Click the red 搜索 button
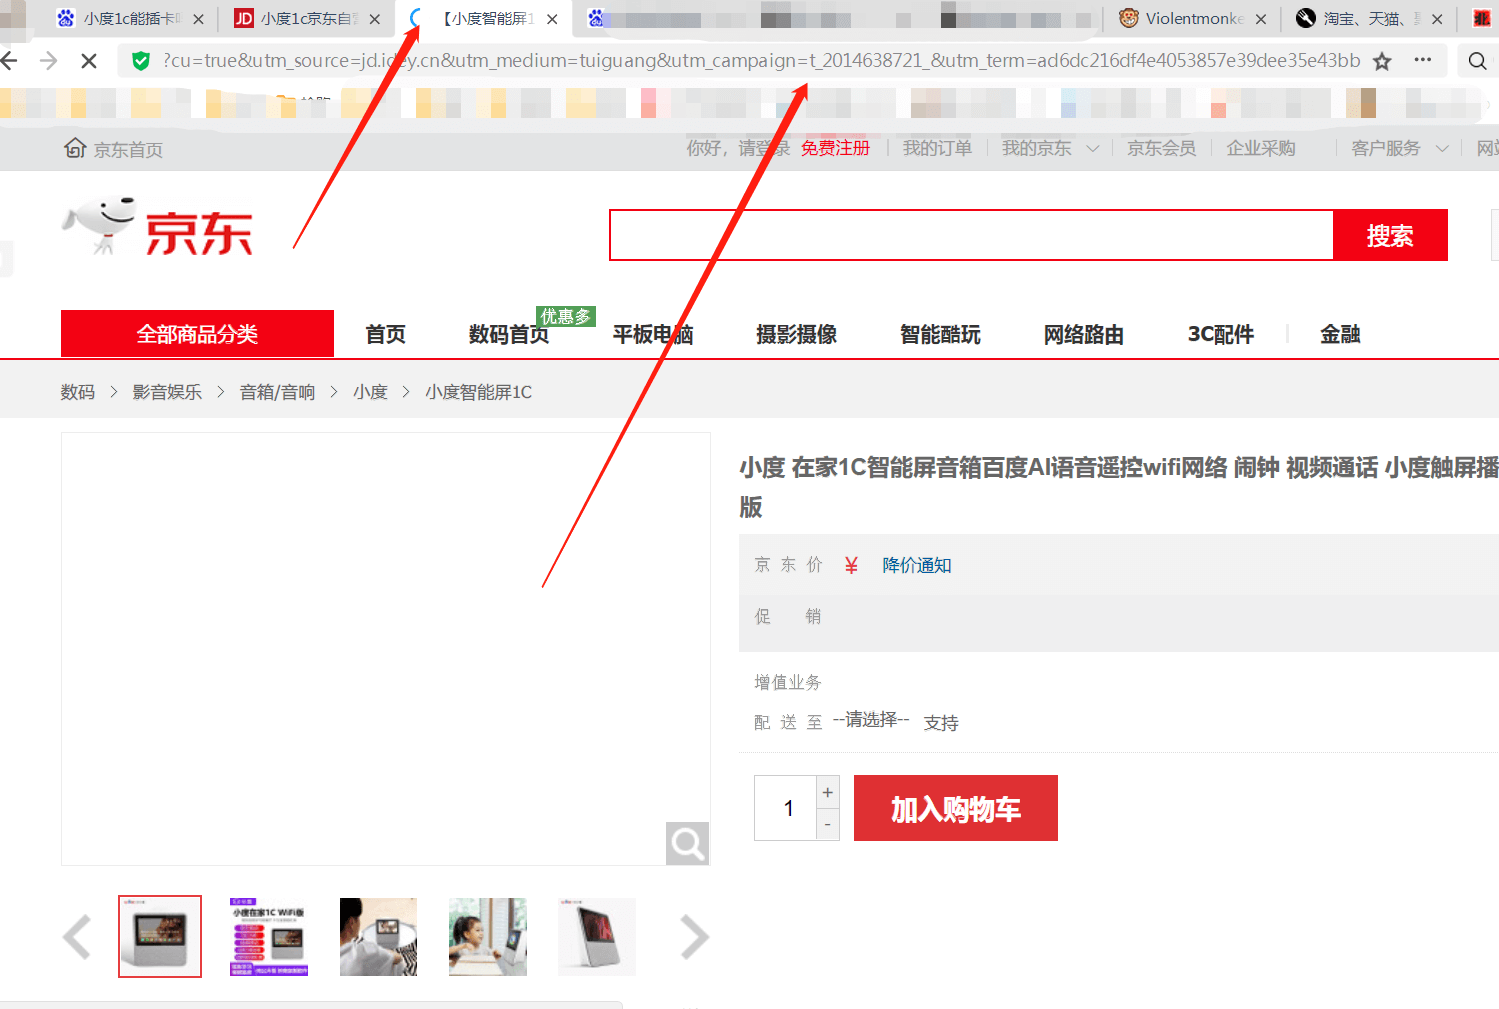Image resolution: width=1499 pixels, height=1009 pixels. coord(1390,235)
